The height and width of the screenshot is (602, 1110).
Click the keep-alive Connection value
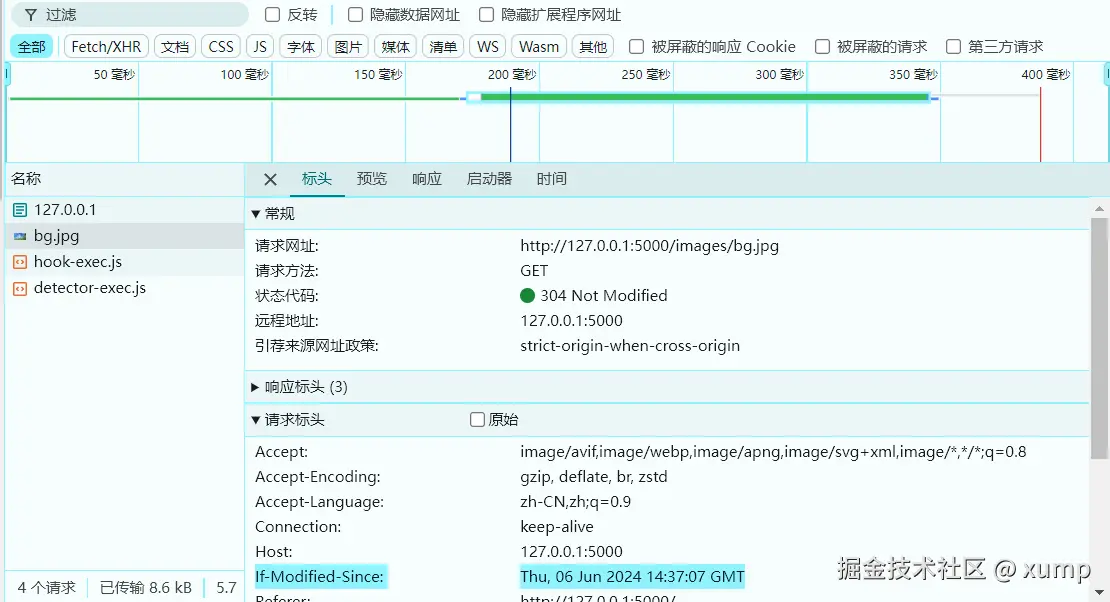557,527
